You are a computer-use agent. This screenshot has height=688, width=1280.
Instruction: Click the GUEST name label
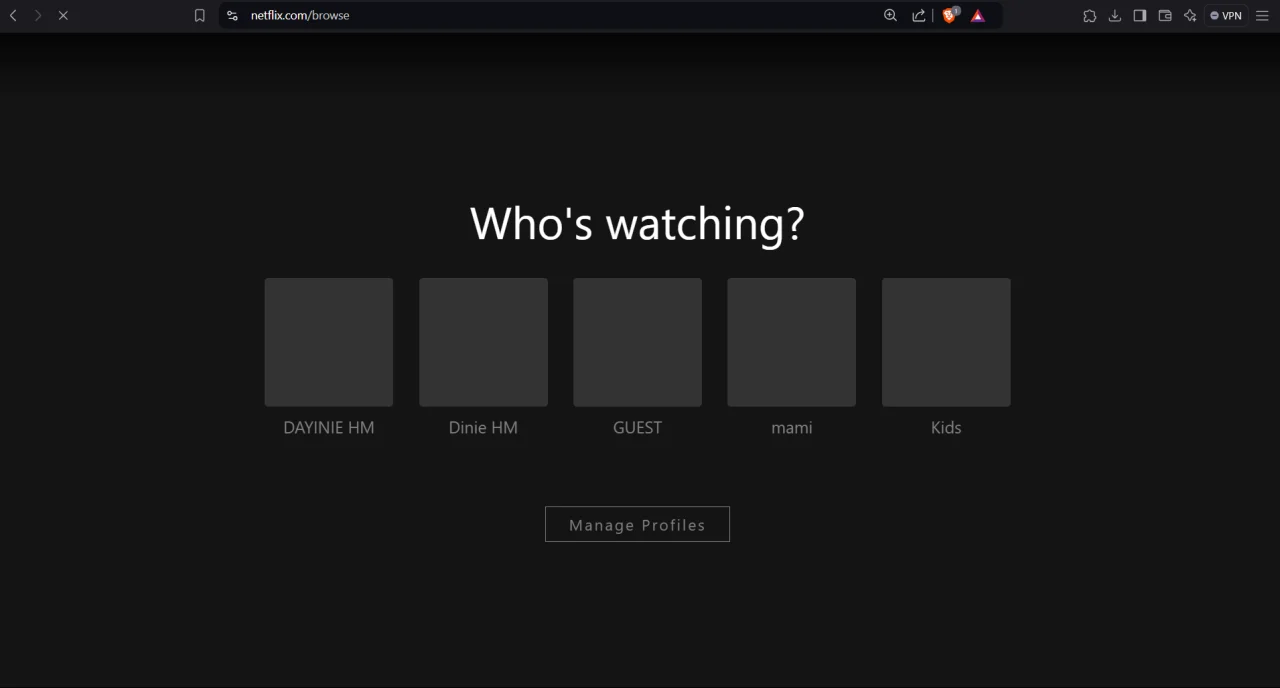[637, 428]
